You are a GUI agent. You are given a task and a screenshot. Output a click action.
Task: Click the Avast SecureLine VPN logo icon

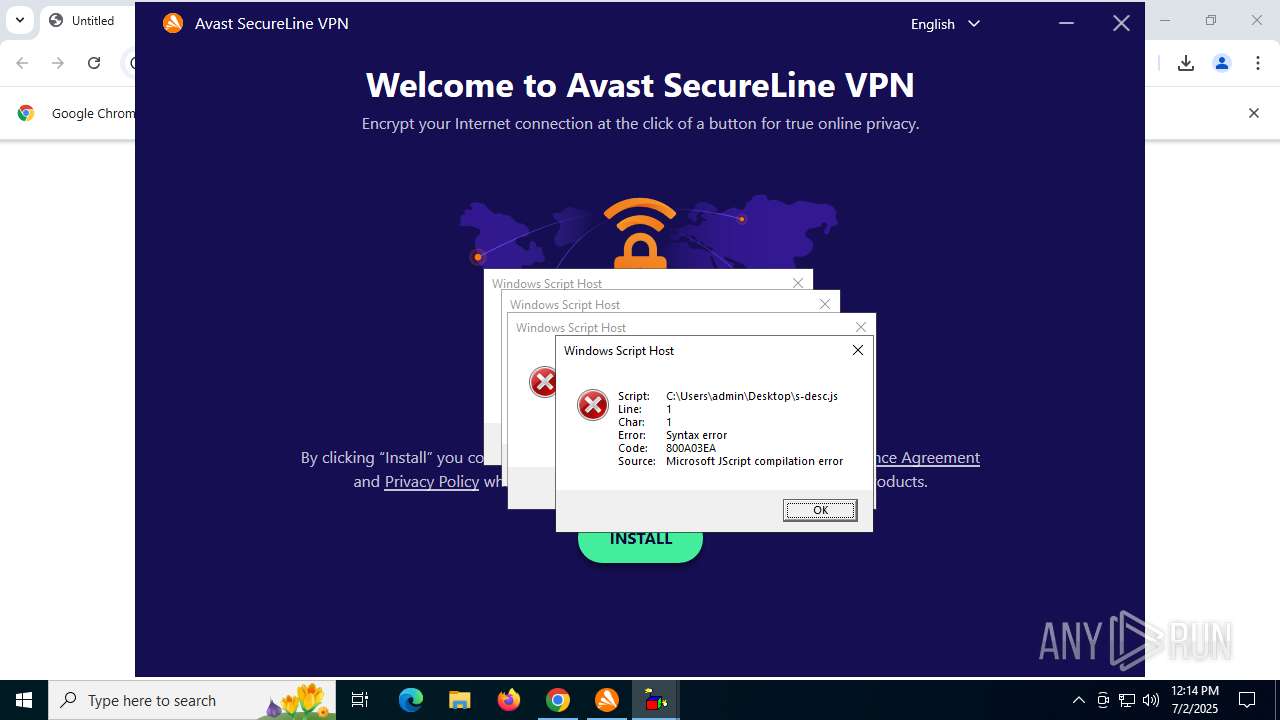tap(173, 23)
